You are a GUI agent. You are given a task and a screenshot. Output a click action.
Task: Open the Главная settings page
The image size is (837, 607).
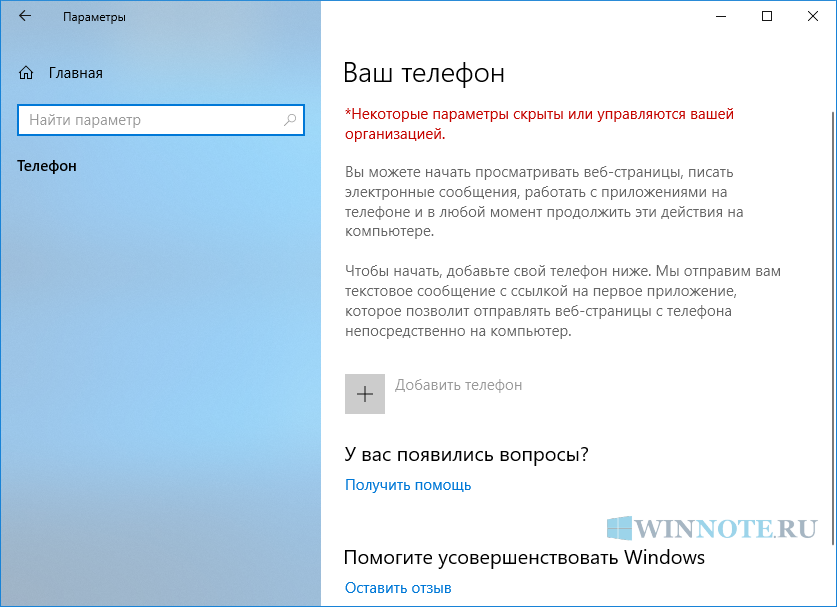(75, 73)
